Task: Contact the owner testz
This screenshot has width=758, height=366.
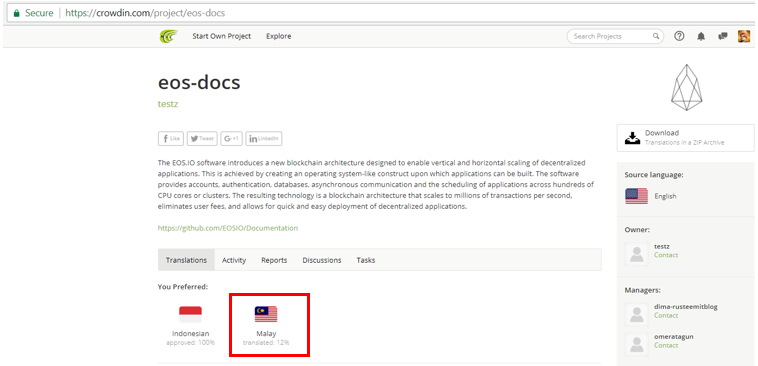Action: coord(666,255)
